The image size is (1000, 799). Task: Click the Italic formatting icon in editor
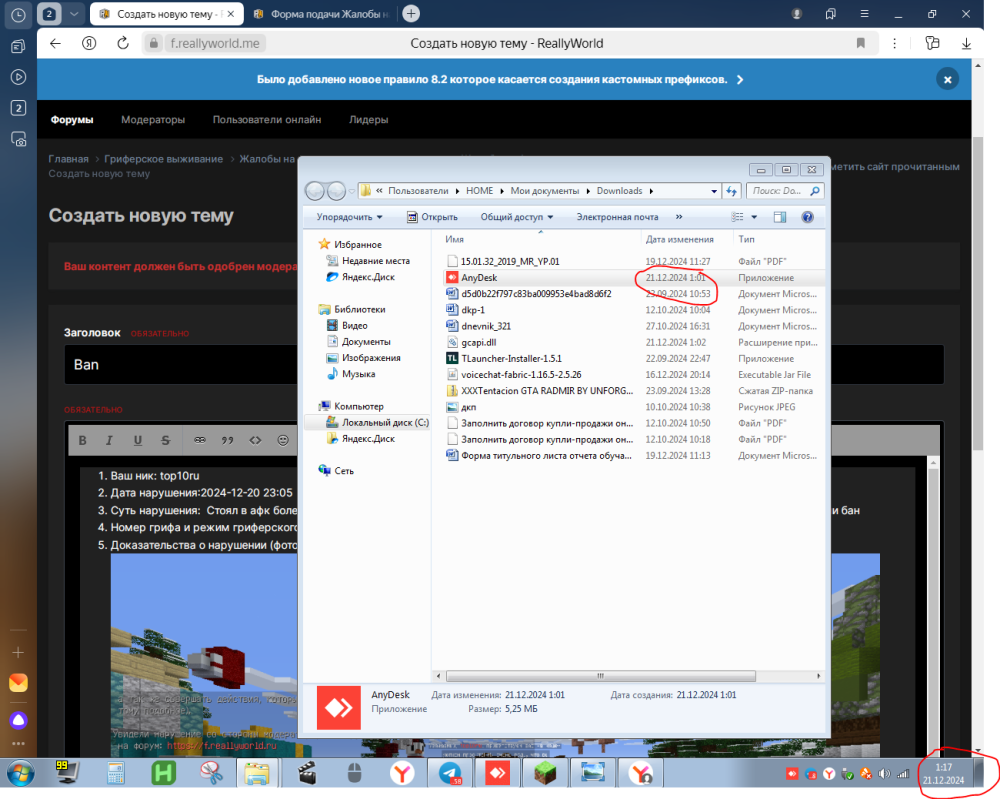coord(109,440)
